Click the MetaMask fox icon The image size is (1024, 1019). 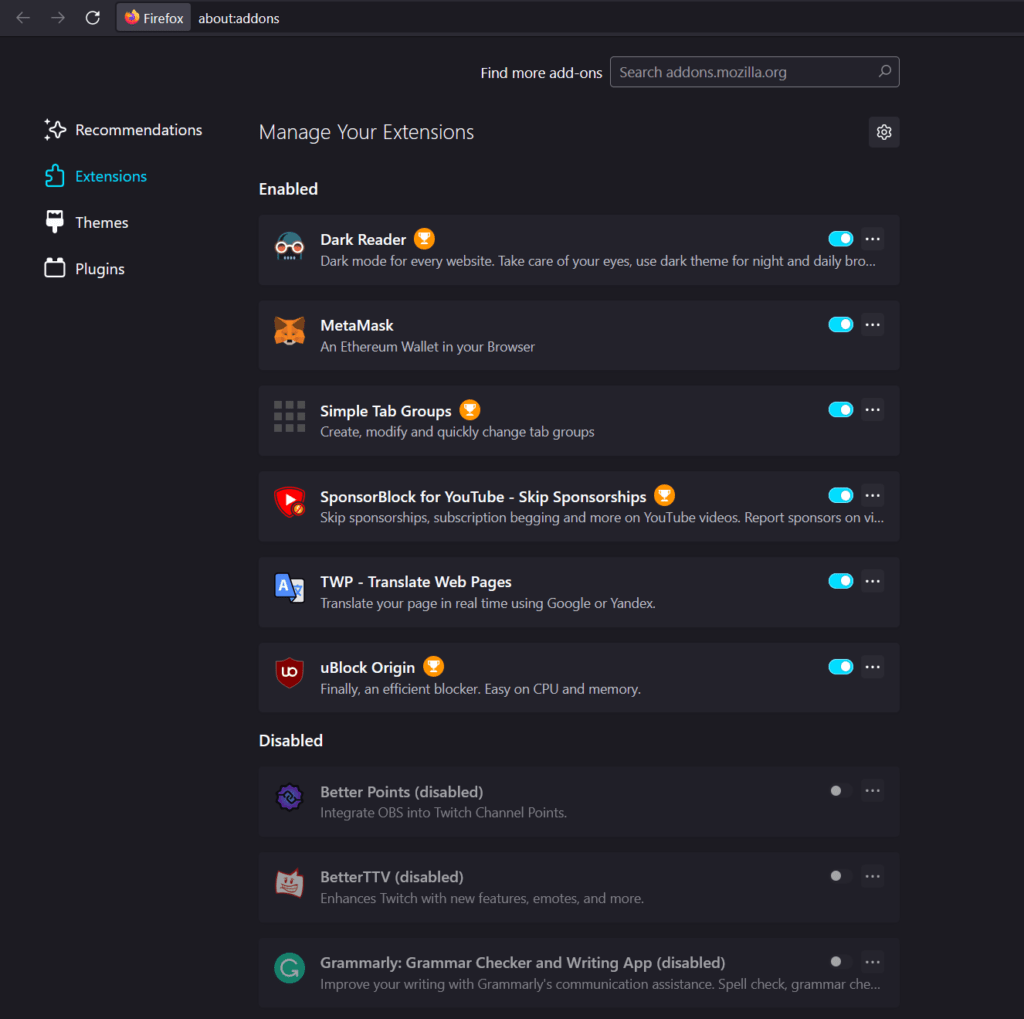point(289,331)
